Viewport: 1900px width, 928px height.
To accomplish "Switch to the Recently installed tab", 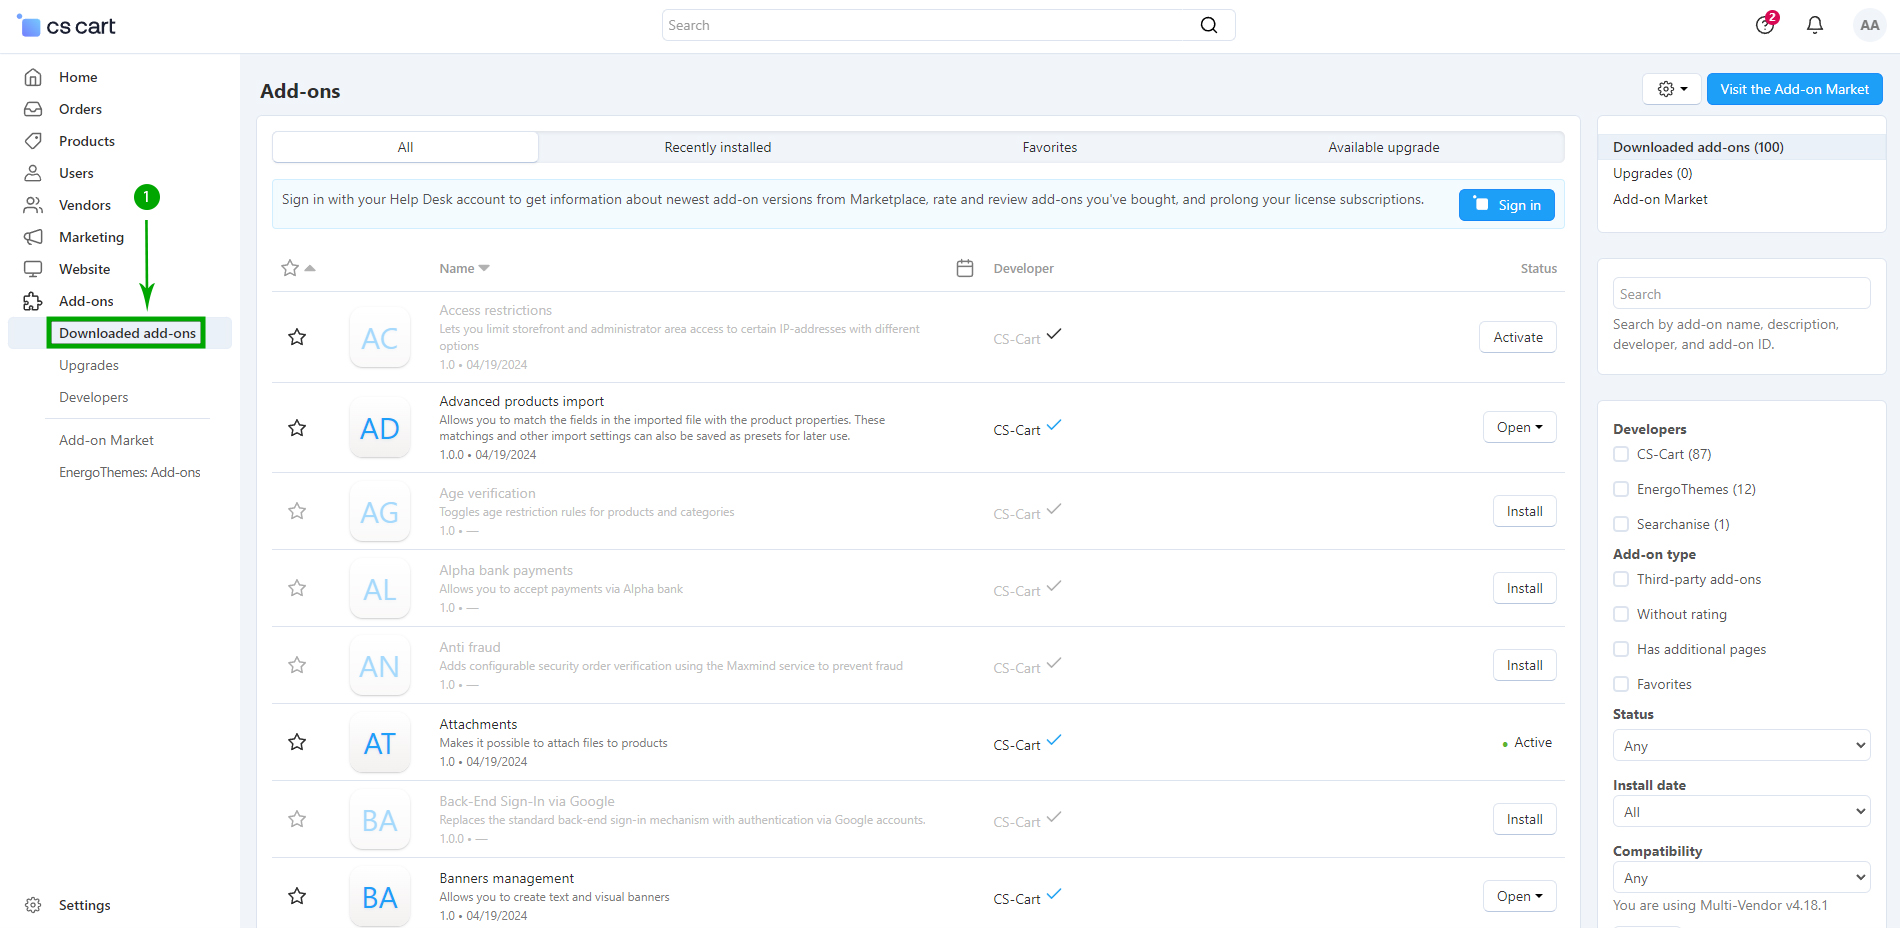I will click(x=717, y=147).
